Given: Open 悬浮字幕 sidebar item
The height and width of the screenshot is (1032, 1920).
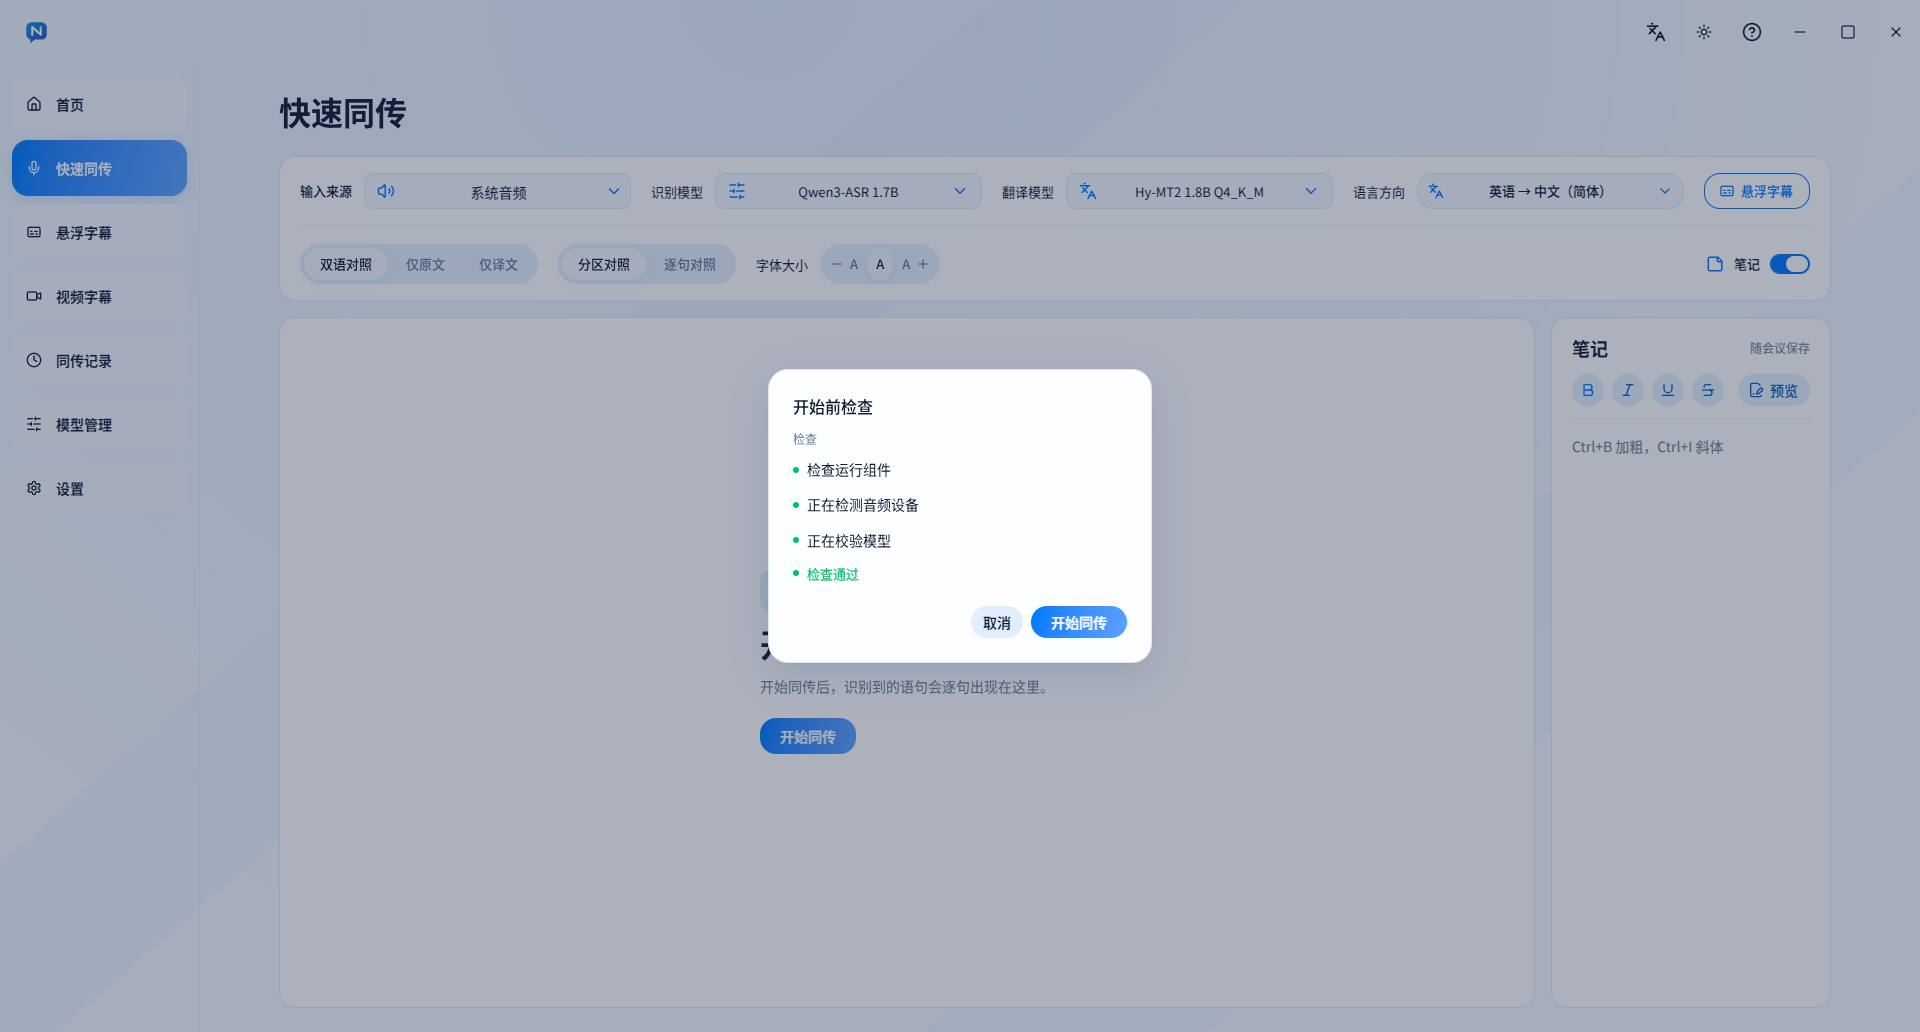Looking at the screenshot, I should coord(99,232).
